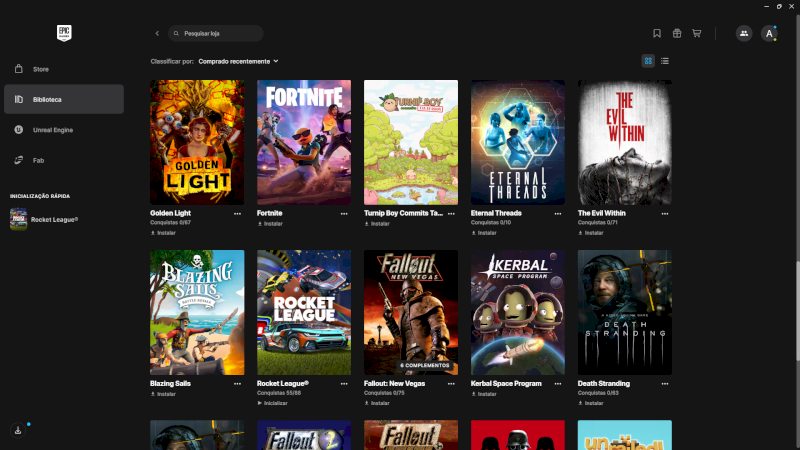The width and height of the screenshot is (800, 450).
Task: Open Store in the sidebar
Action: tap(64, 69)
